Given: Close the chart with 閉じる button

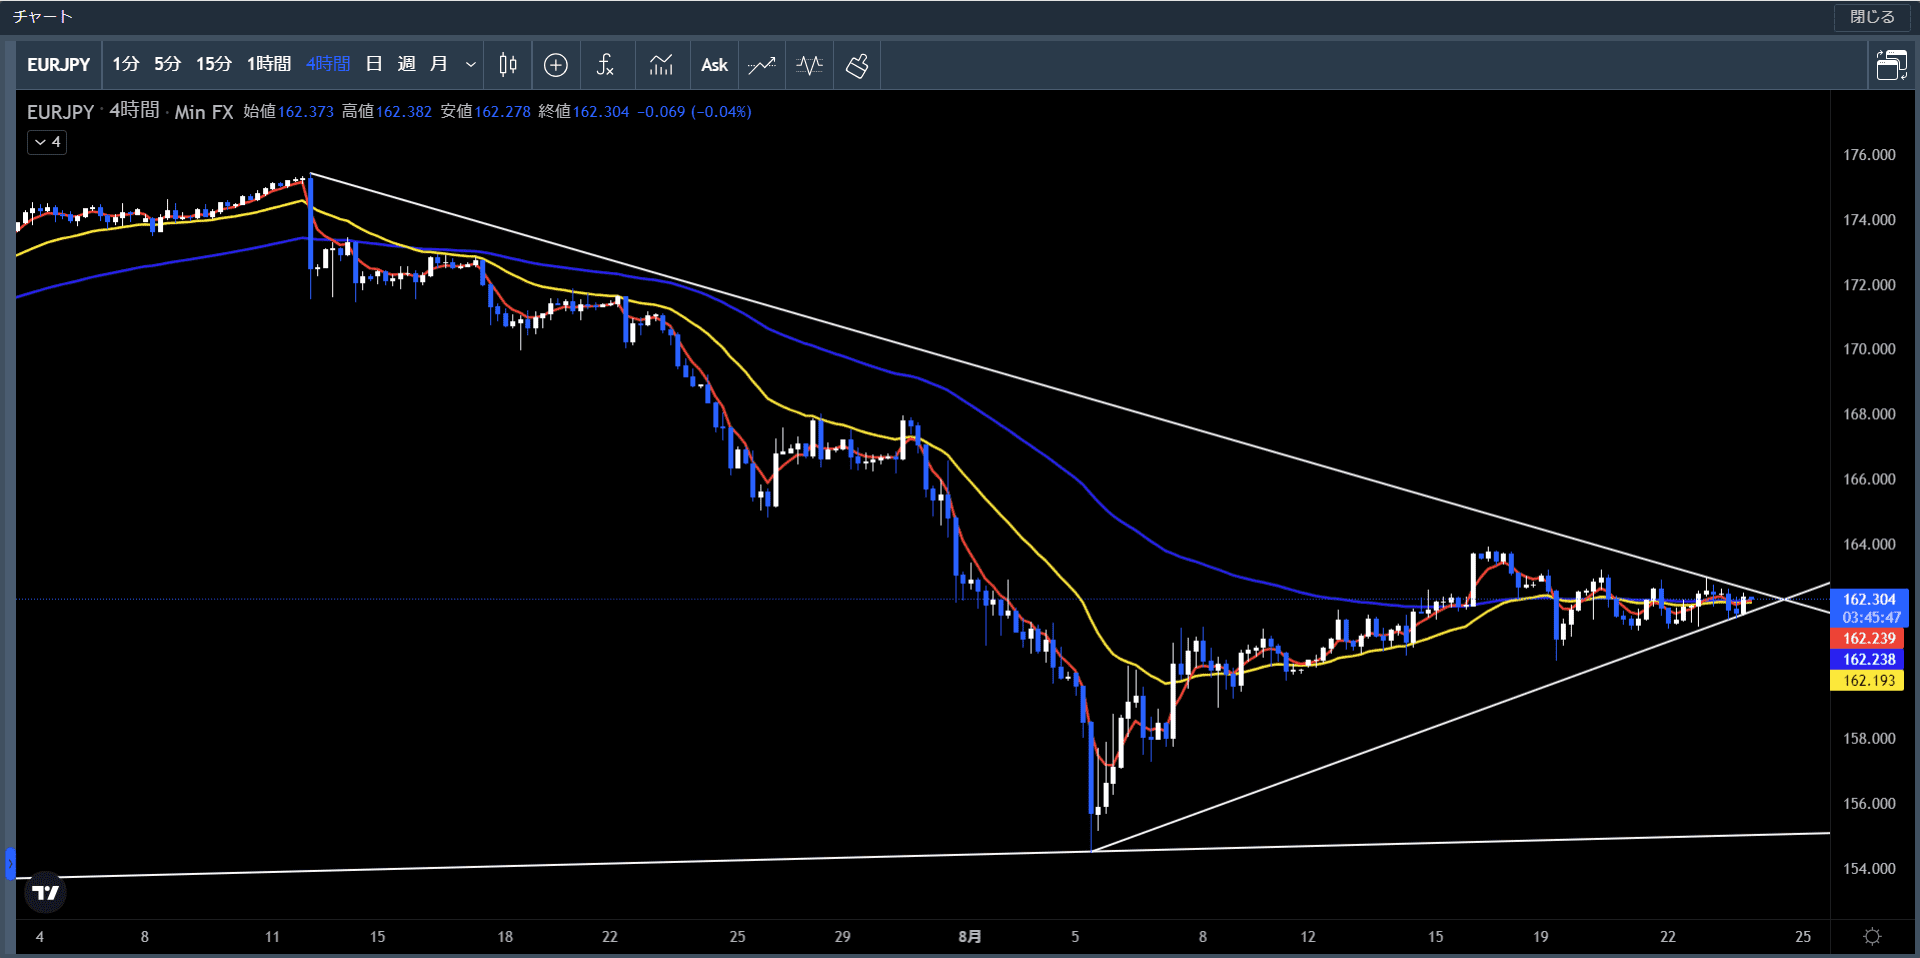Looking at the screenshot, I should 1872,17.
